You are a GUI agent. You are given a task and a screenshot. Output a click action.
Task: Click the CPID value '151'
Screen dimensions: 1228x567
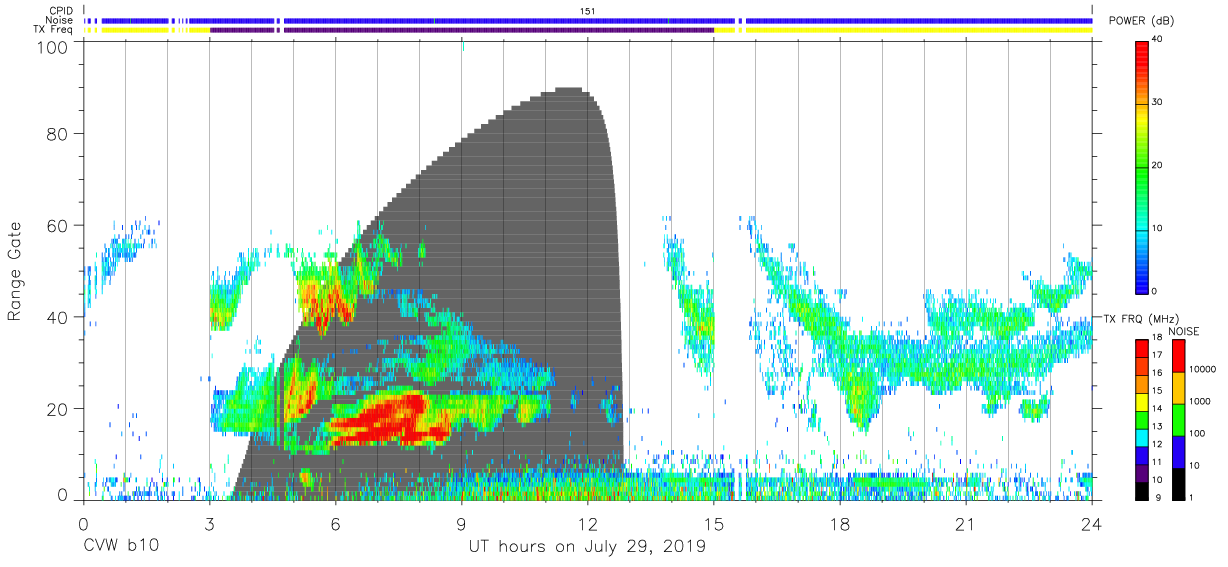point(588,10)
